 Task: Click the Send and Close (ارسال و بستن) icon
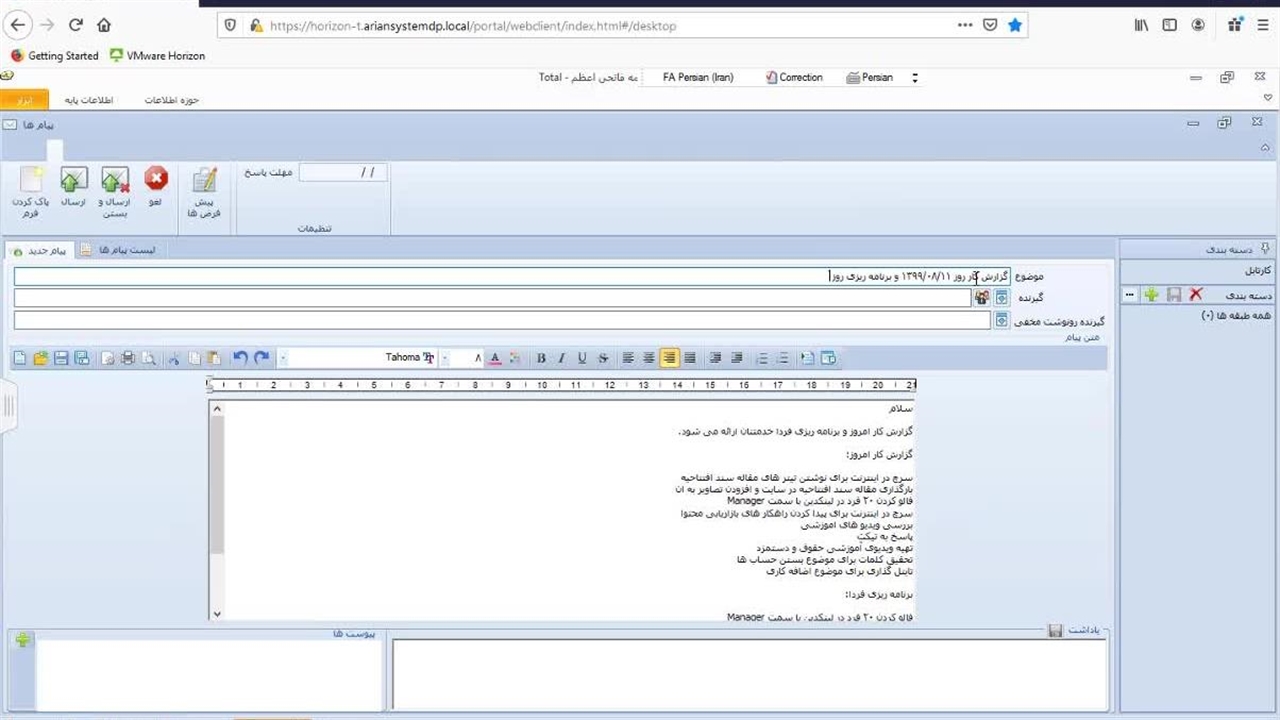pos(115,181)
